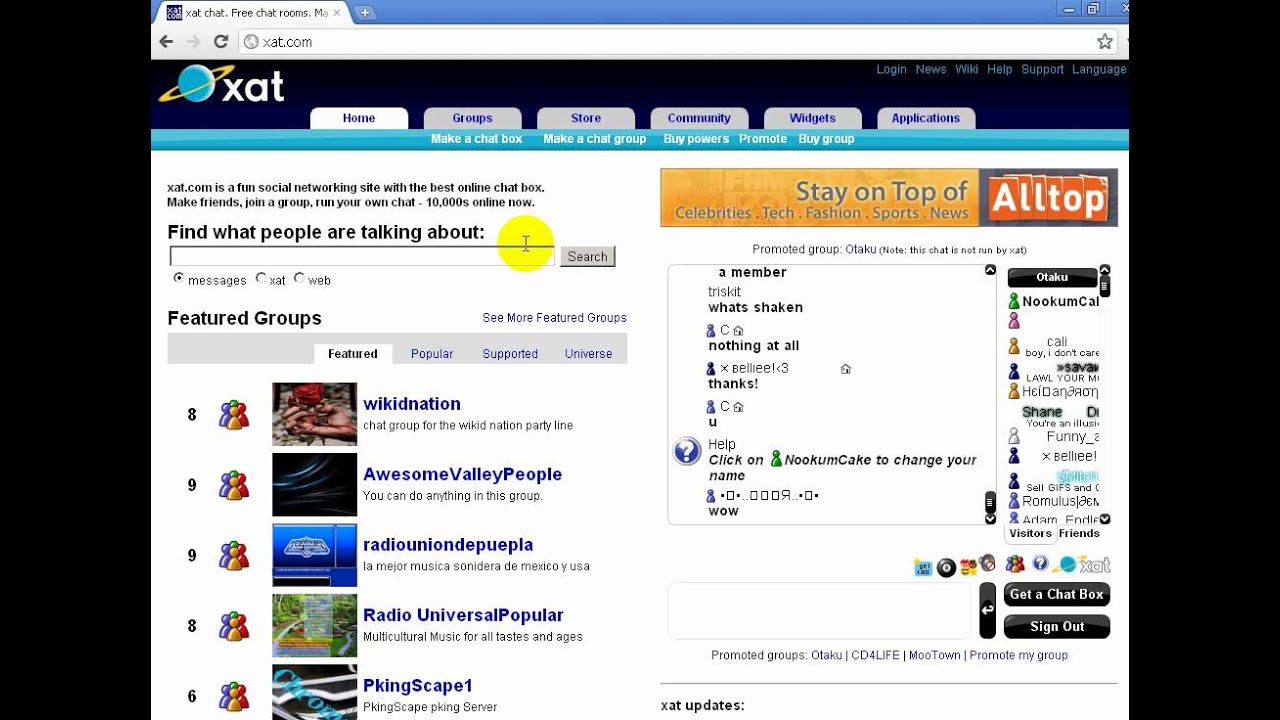Click the members icon beside radiouniondepuepla
The image size is (1280, 720).
tap(234, 555)
